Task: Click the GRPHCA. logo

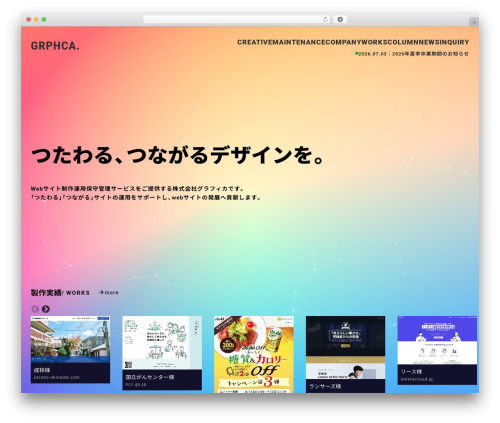Action: [x=55, y=46]
